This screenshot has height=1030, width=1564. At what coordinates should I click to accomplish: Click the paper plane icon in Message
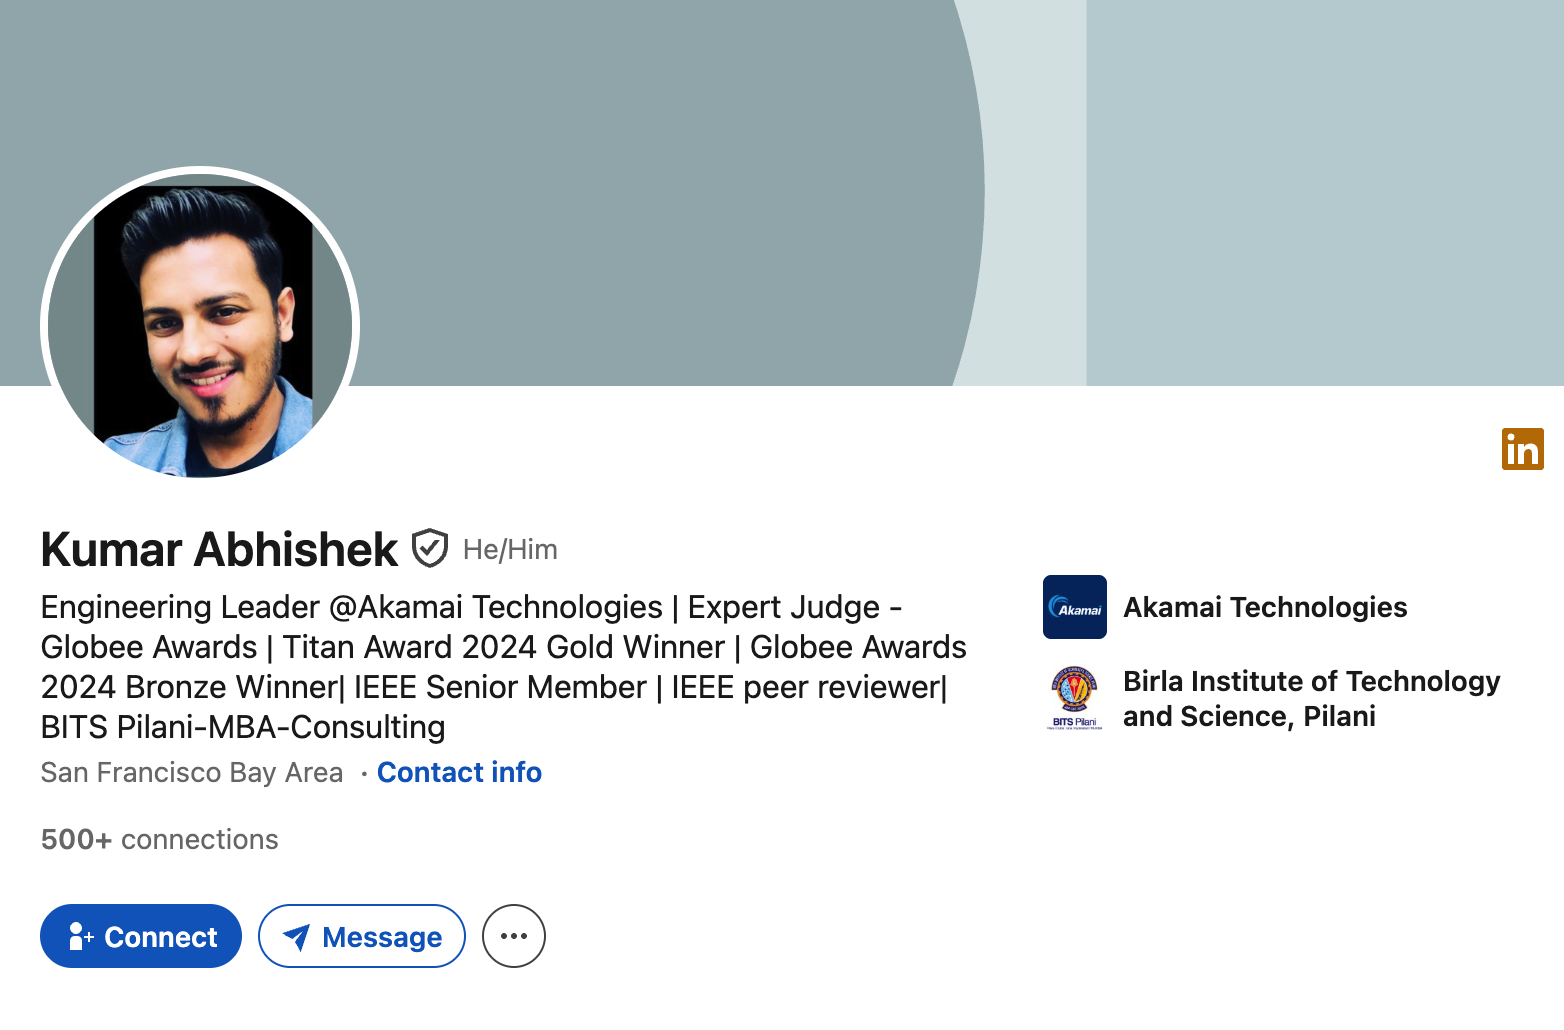296,937
